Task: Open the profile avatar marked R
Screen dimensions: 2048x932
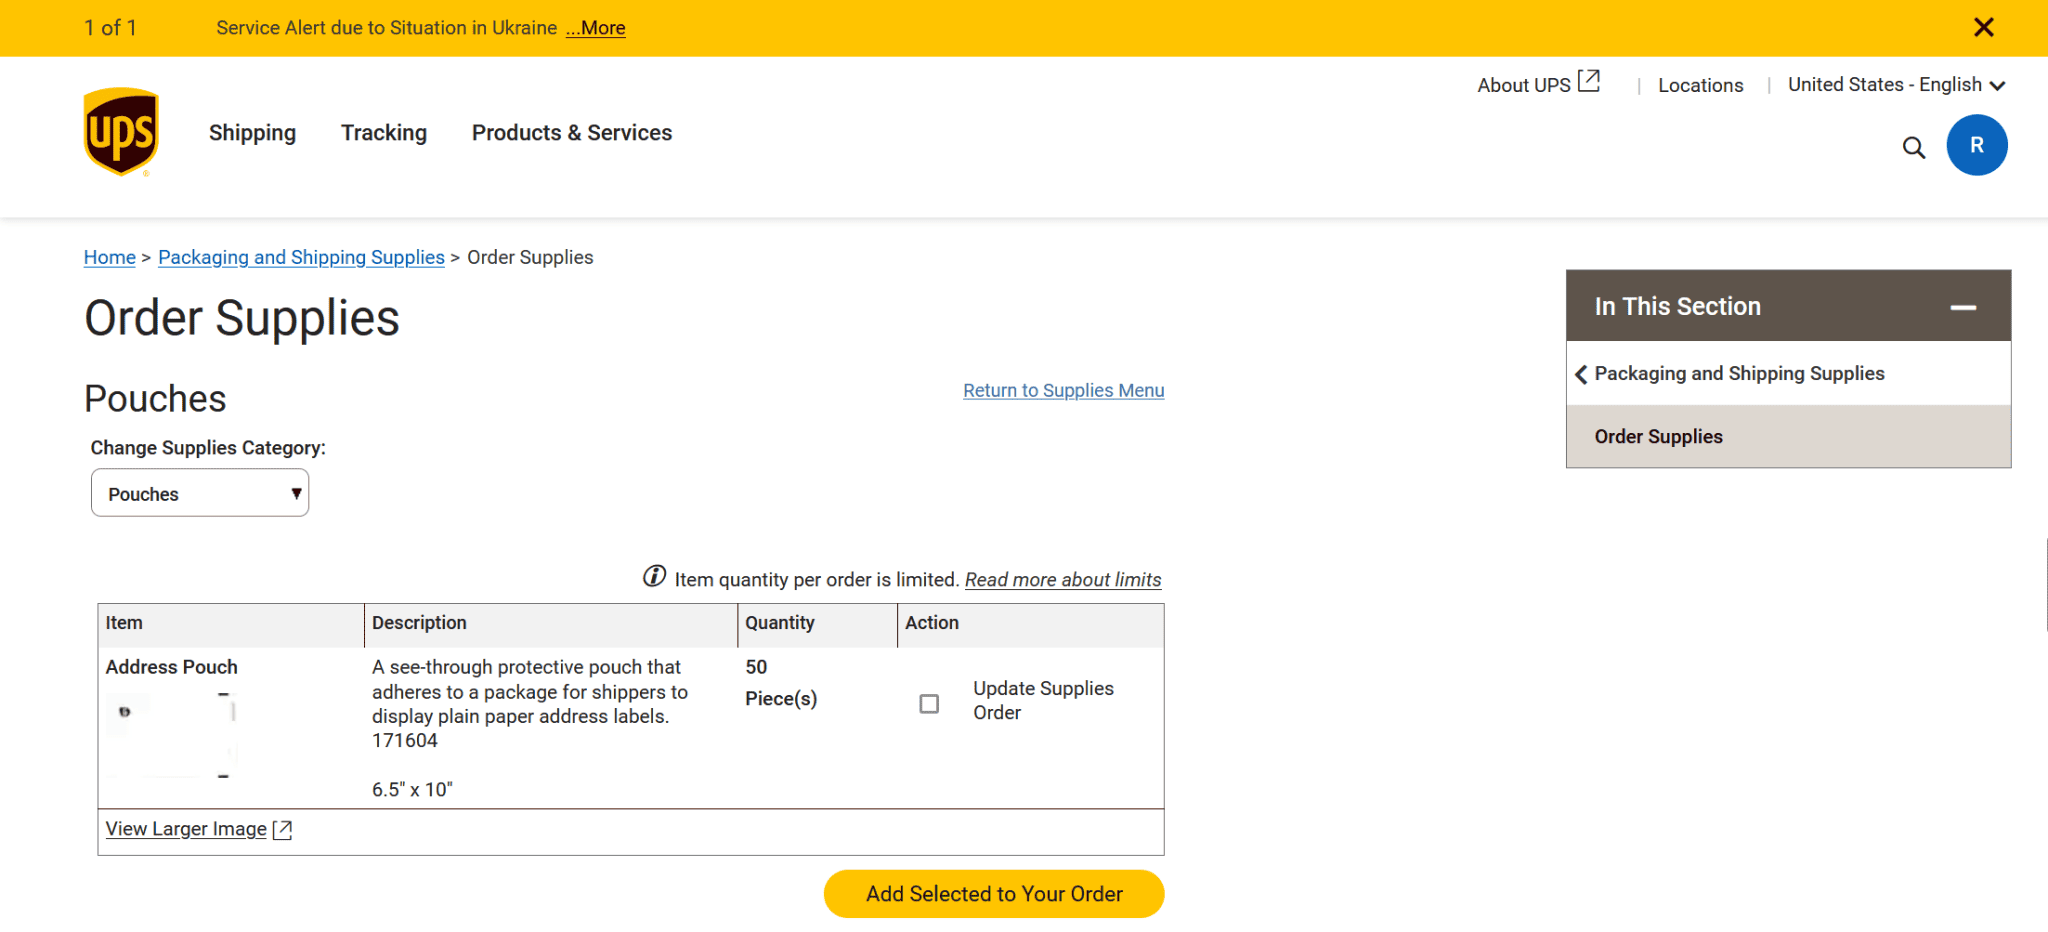Action: tap(1977, 145)
